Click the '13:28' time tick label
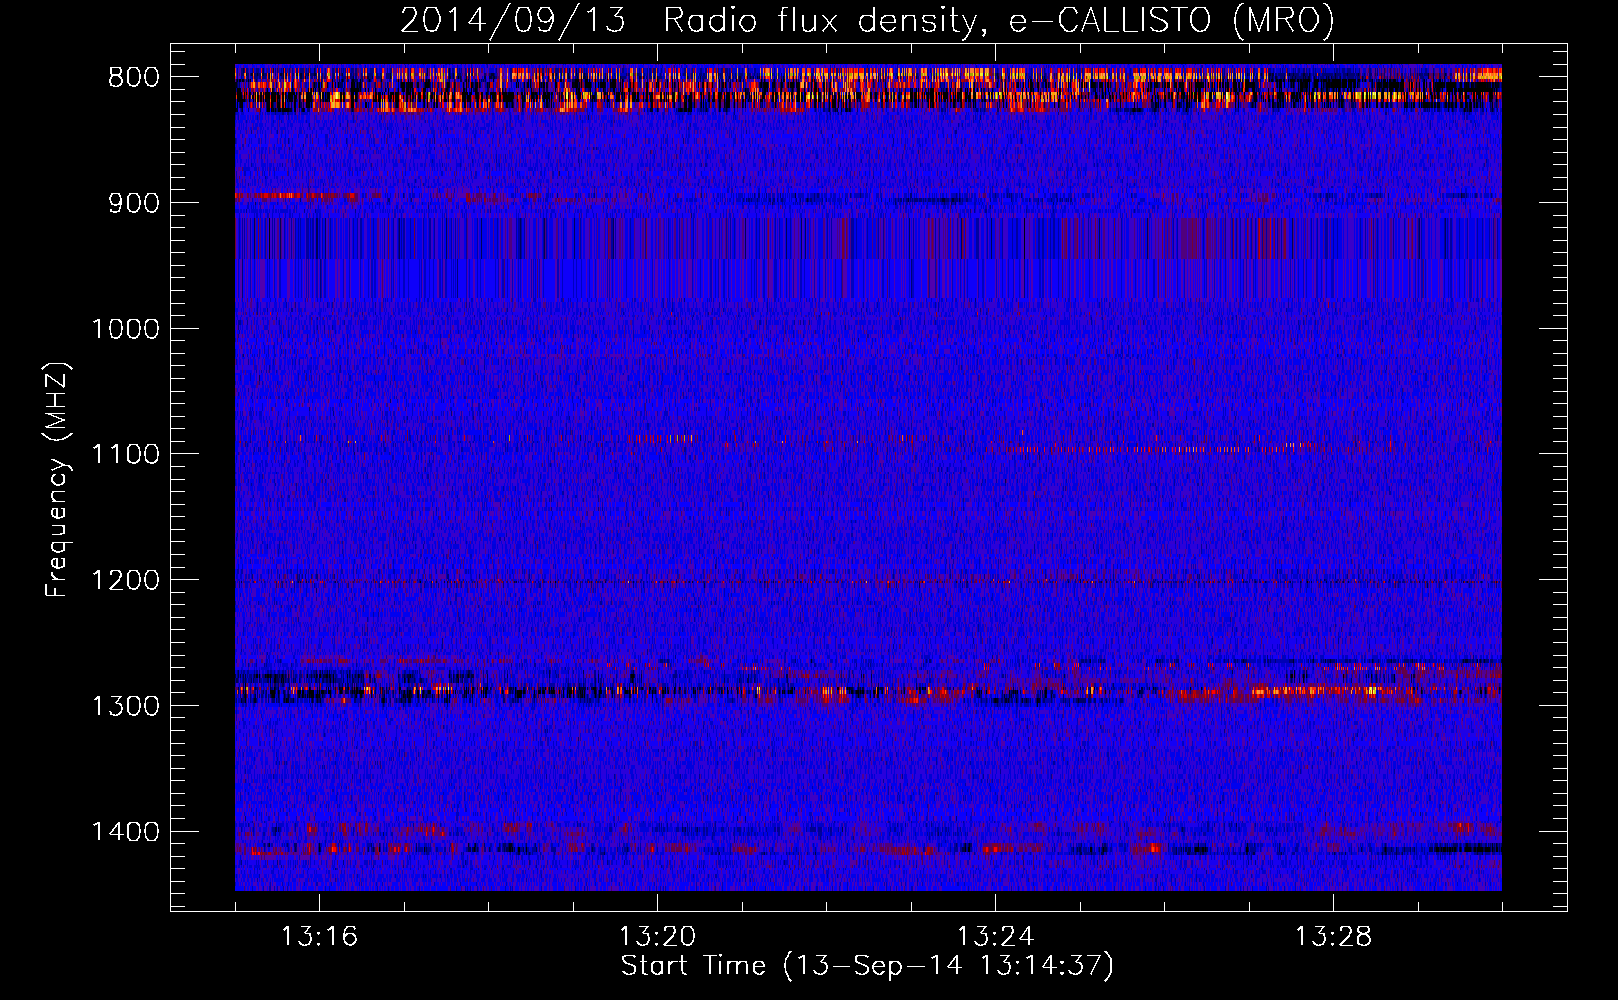The height and width of the screenshot is (1000, 1618). (1333, 937)
